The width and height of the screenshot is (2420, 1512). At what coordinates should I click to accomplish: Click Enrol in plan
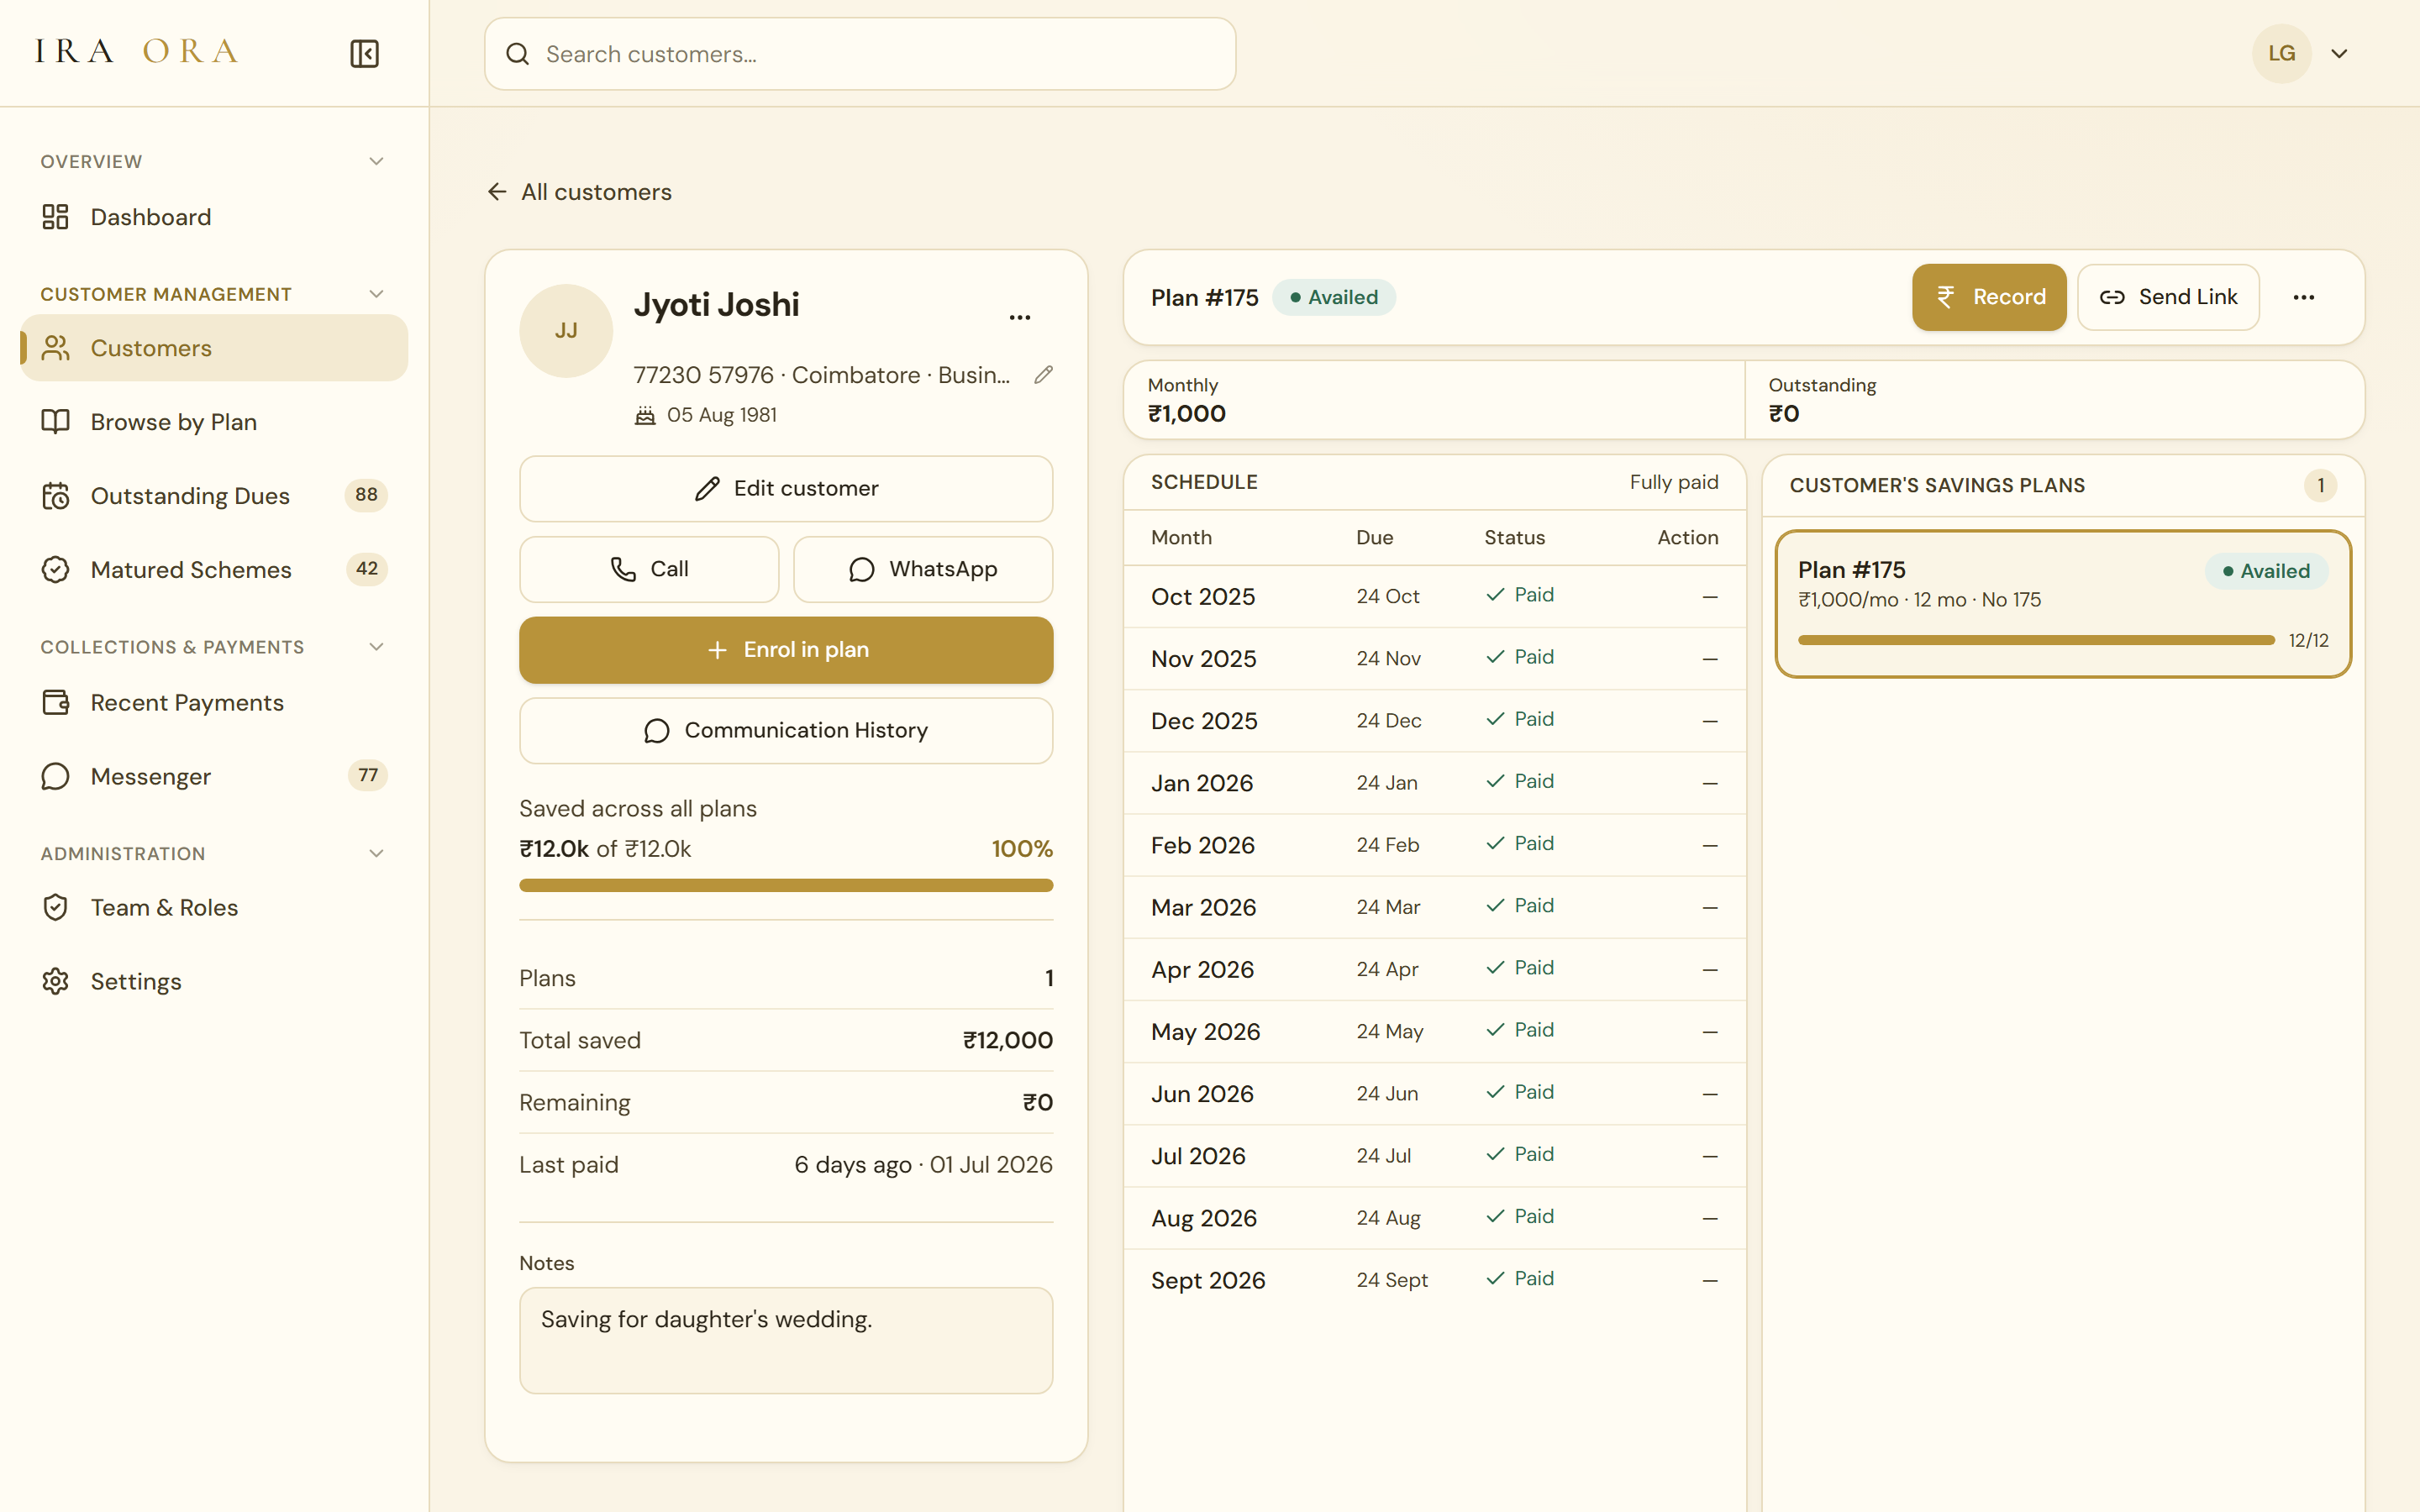pos(786,650)
